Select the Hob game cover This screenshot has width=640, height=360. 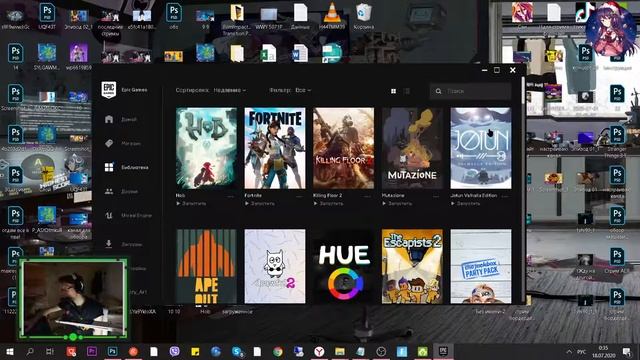(x=206, y=148)
